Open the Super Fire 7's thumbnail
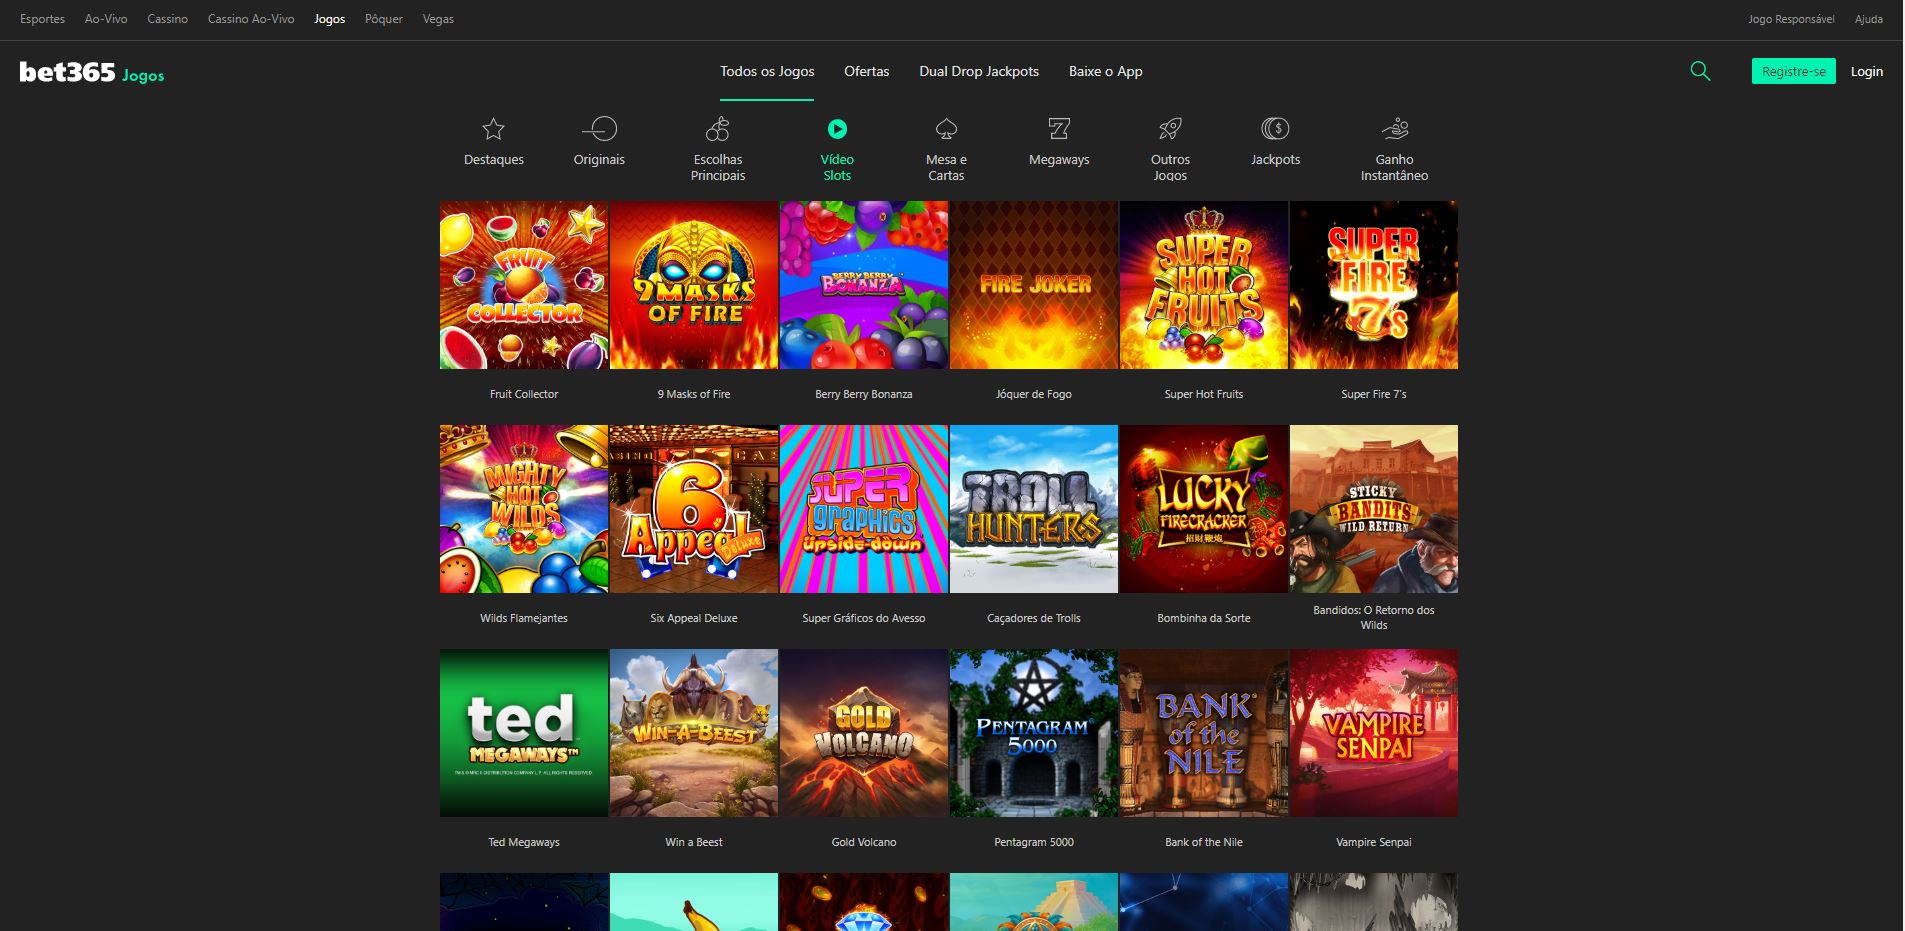 point(1374,285)
